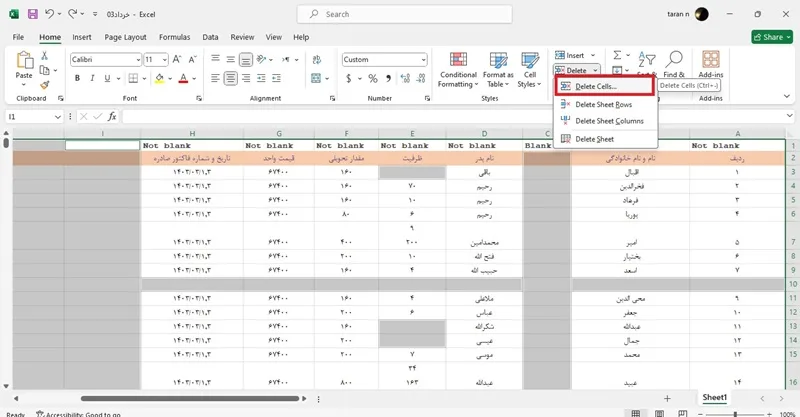Screen dimensions: 800x417
Task: Click the Percent Style icon
Action: coord(373,78)
